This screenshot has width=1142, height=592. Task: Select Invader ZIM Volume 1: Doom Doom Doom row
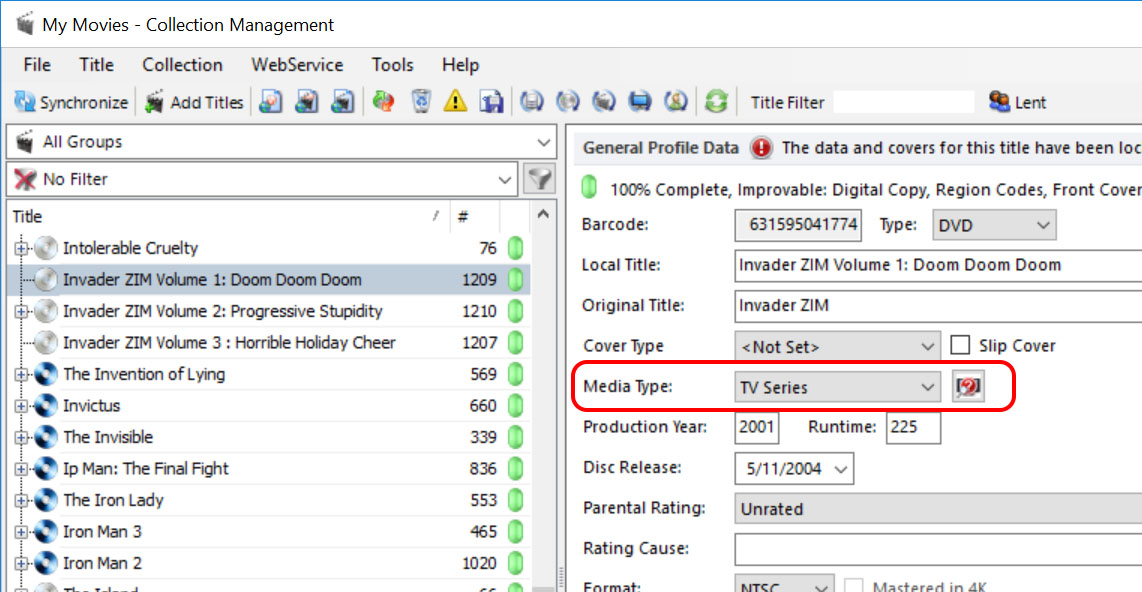(x=269, y=280)
